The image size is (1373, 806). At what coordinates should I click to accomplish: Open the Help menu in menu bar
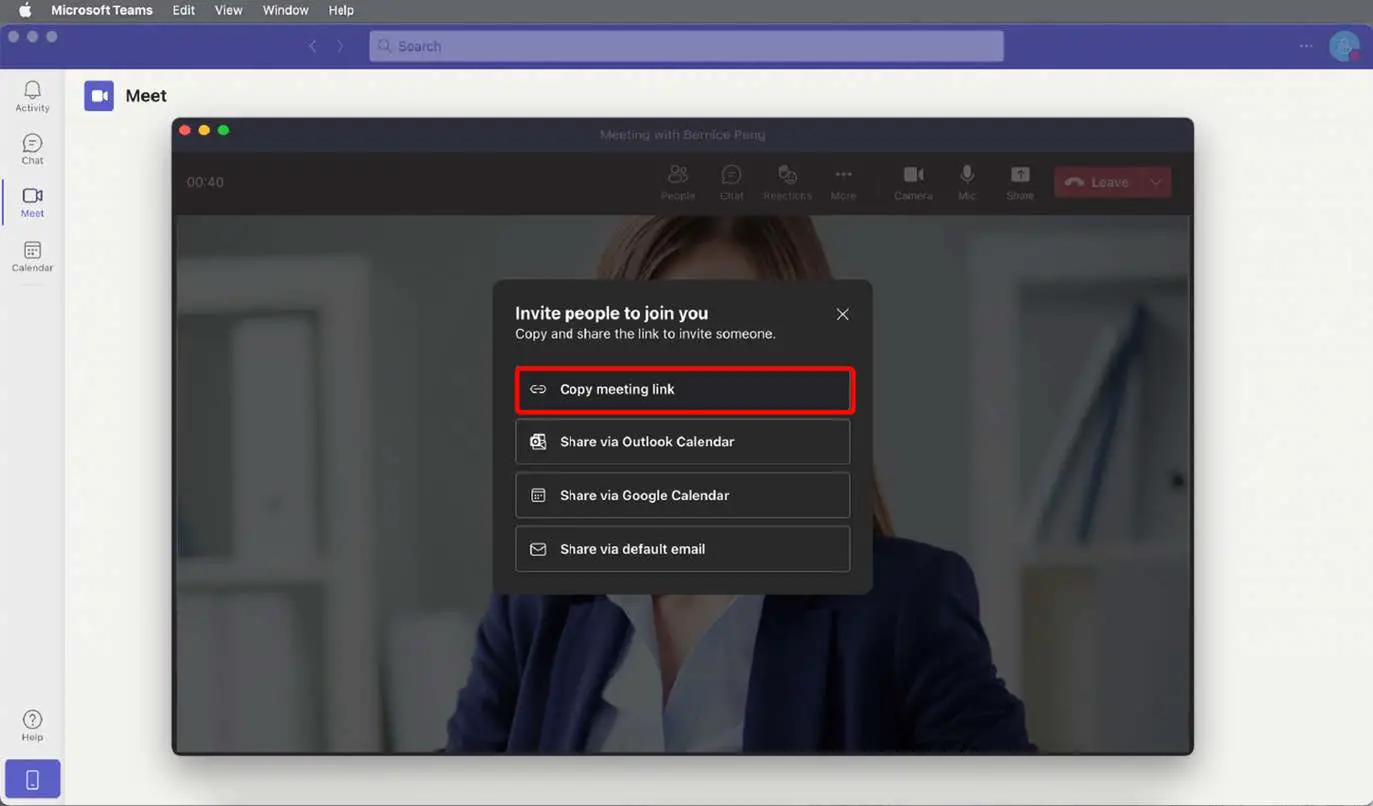point(341,10)
